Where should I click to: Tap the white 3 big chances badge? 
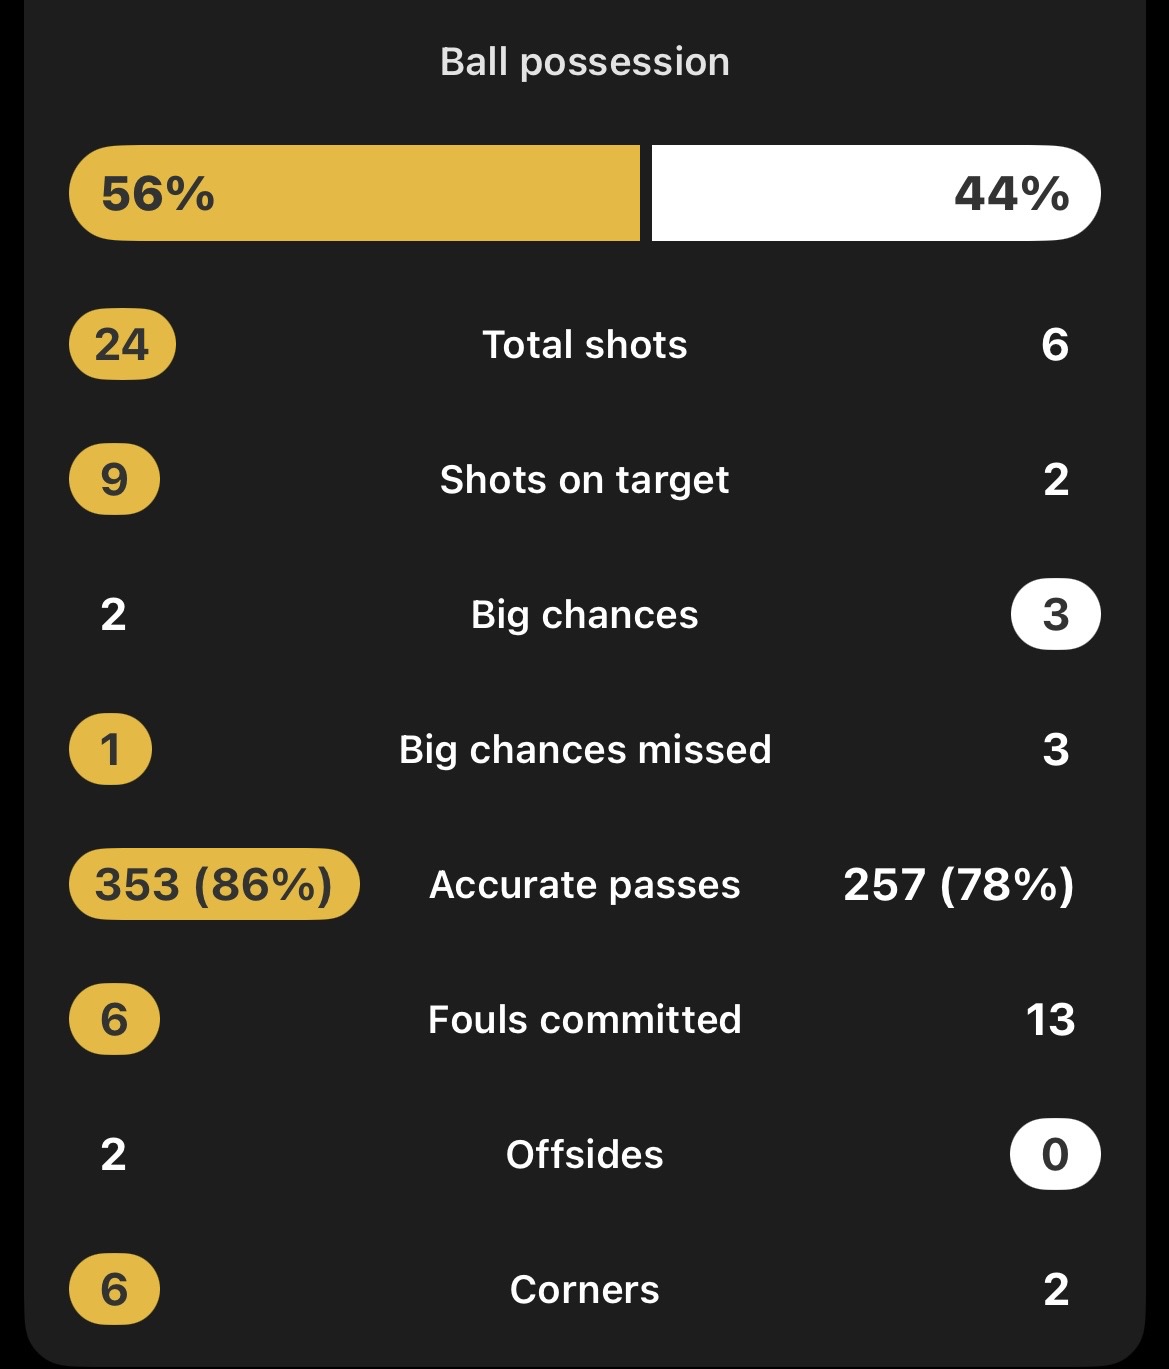pyautogui.click(x=1055, y=614)
